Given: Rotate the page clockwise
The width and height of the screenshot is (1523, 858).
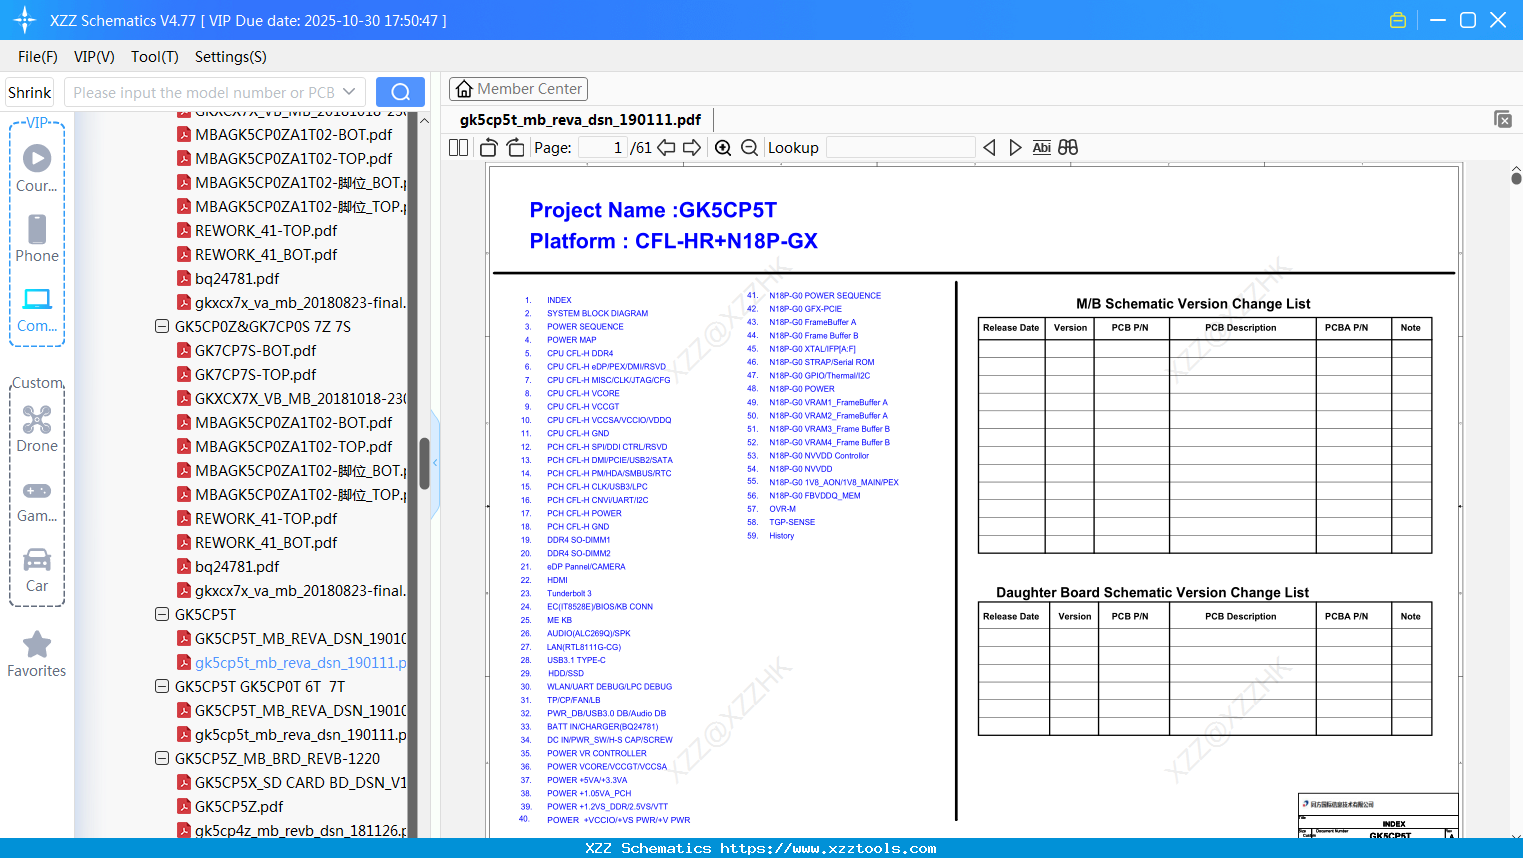Looking at the screenshot, I should pos(515,148).
